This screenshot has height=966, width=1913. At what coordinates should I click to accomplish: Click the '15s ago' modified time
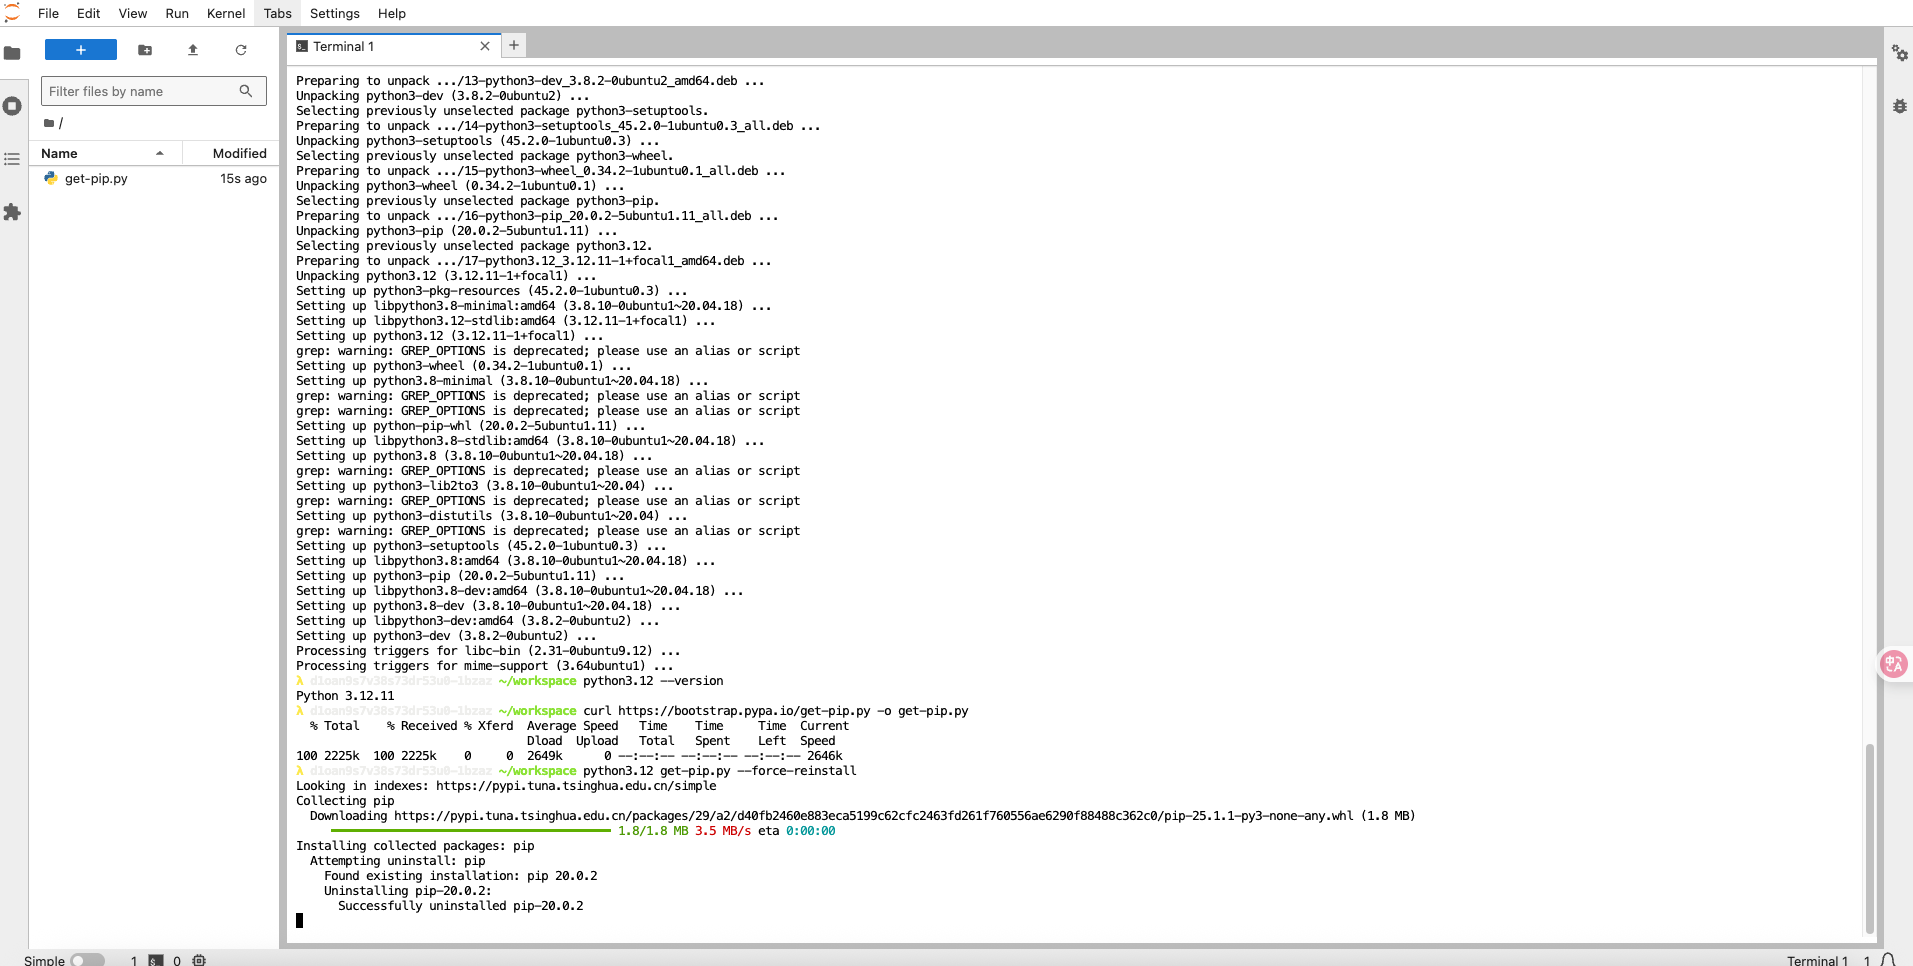click(x=243, y=179)
